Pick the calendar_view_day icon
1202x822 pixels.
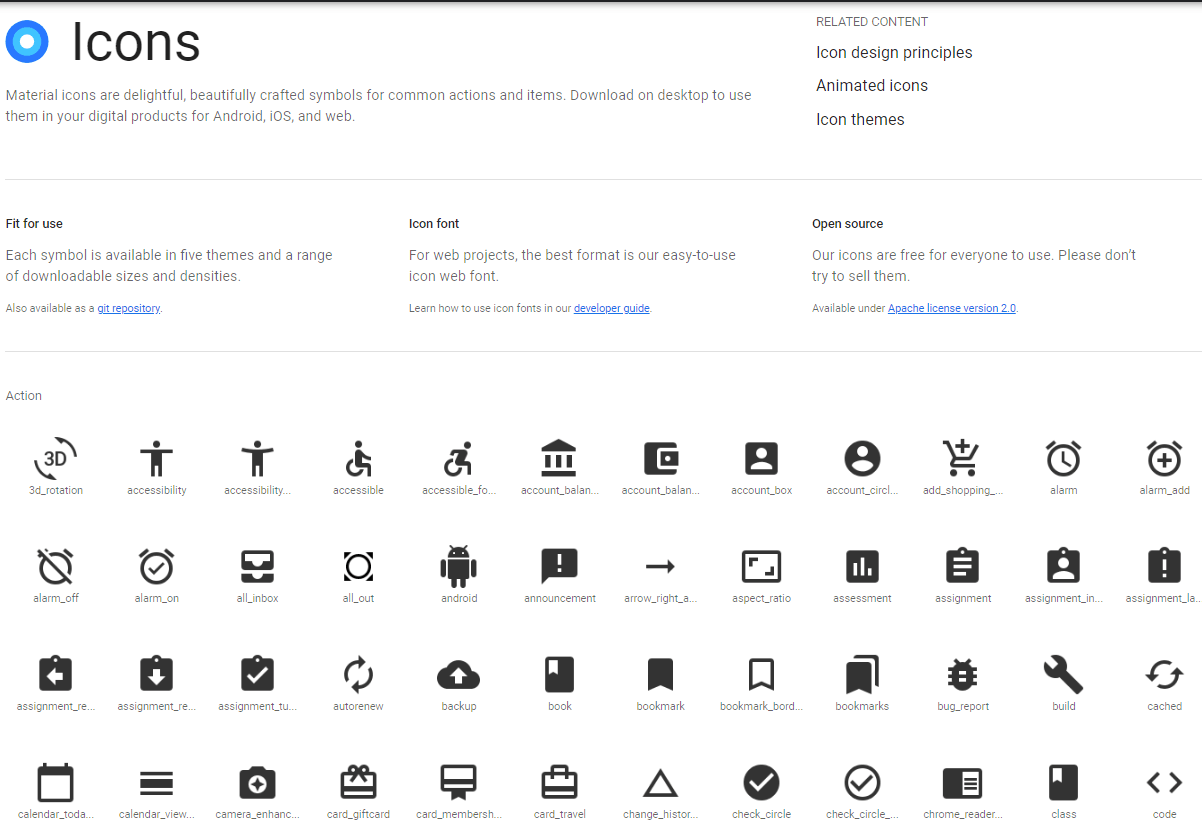(x=157, y=782)
